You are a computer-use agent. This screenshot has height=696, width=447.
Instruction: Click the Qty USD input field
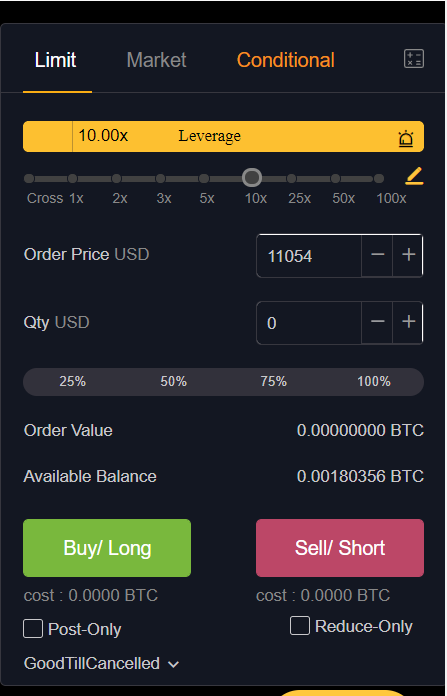309,323
